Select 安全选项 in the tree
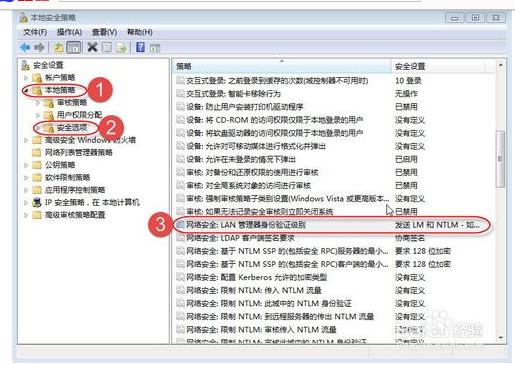515x365 pixels. [72, 128]
